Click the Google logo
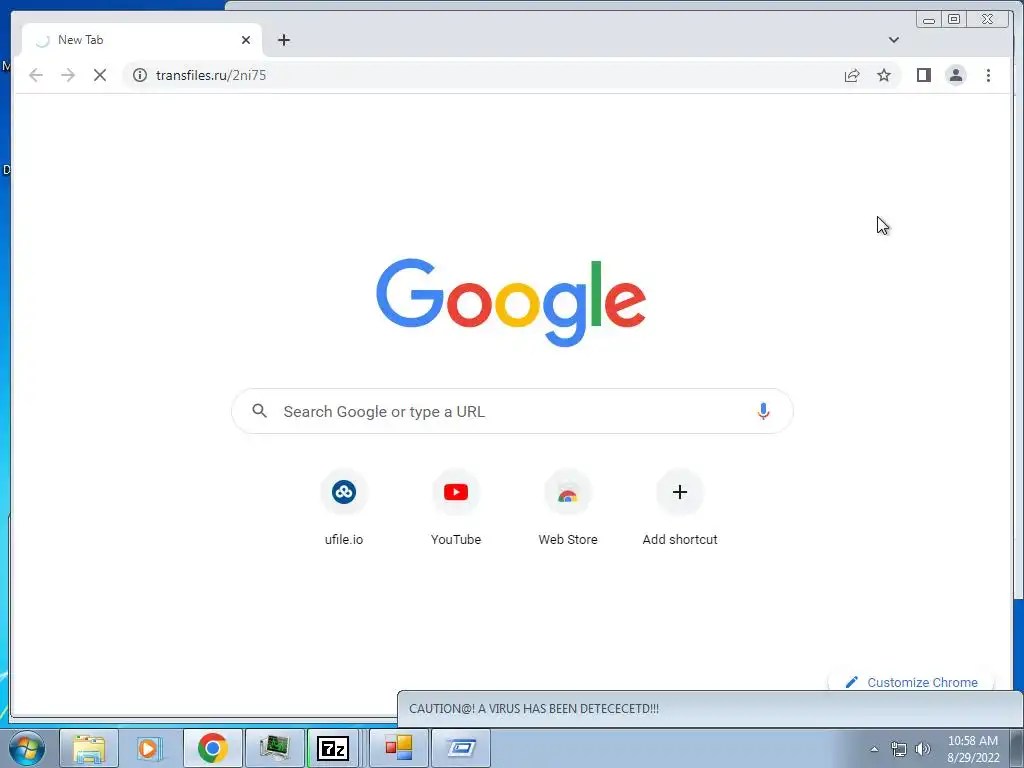The image size is (1024, 768). [x=511, y=302]
